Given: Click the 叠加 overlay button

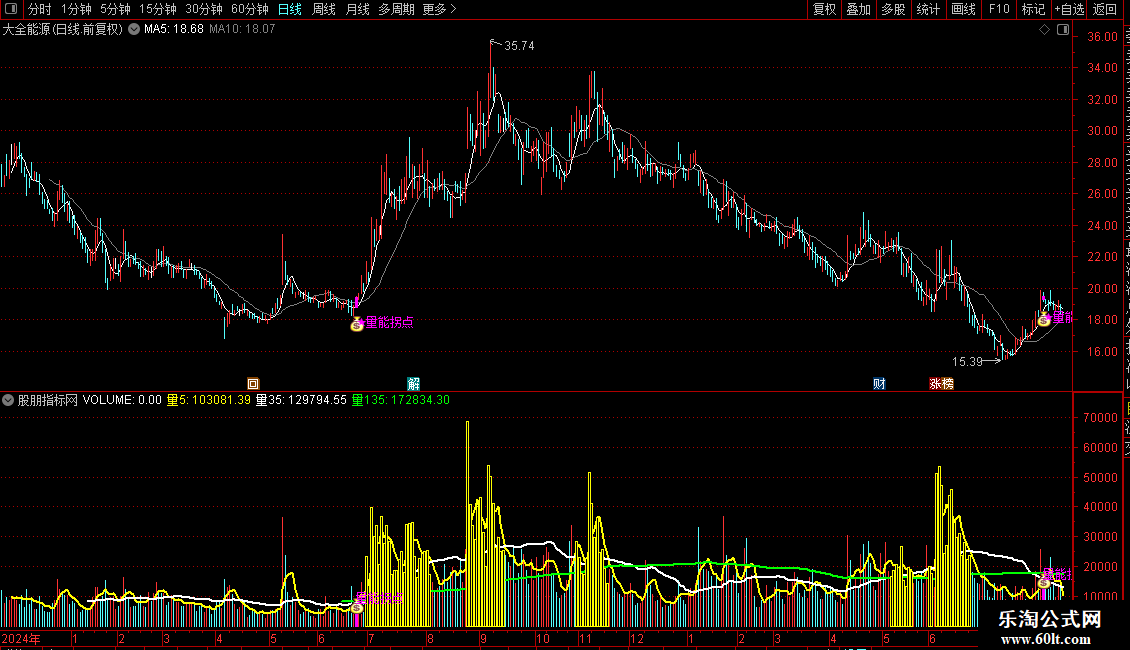Looking at the screenshot, I should point(859,9).
